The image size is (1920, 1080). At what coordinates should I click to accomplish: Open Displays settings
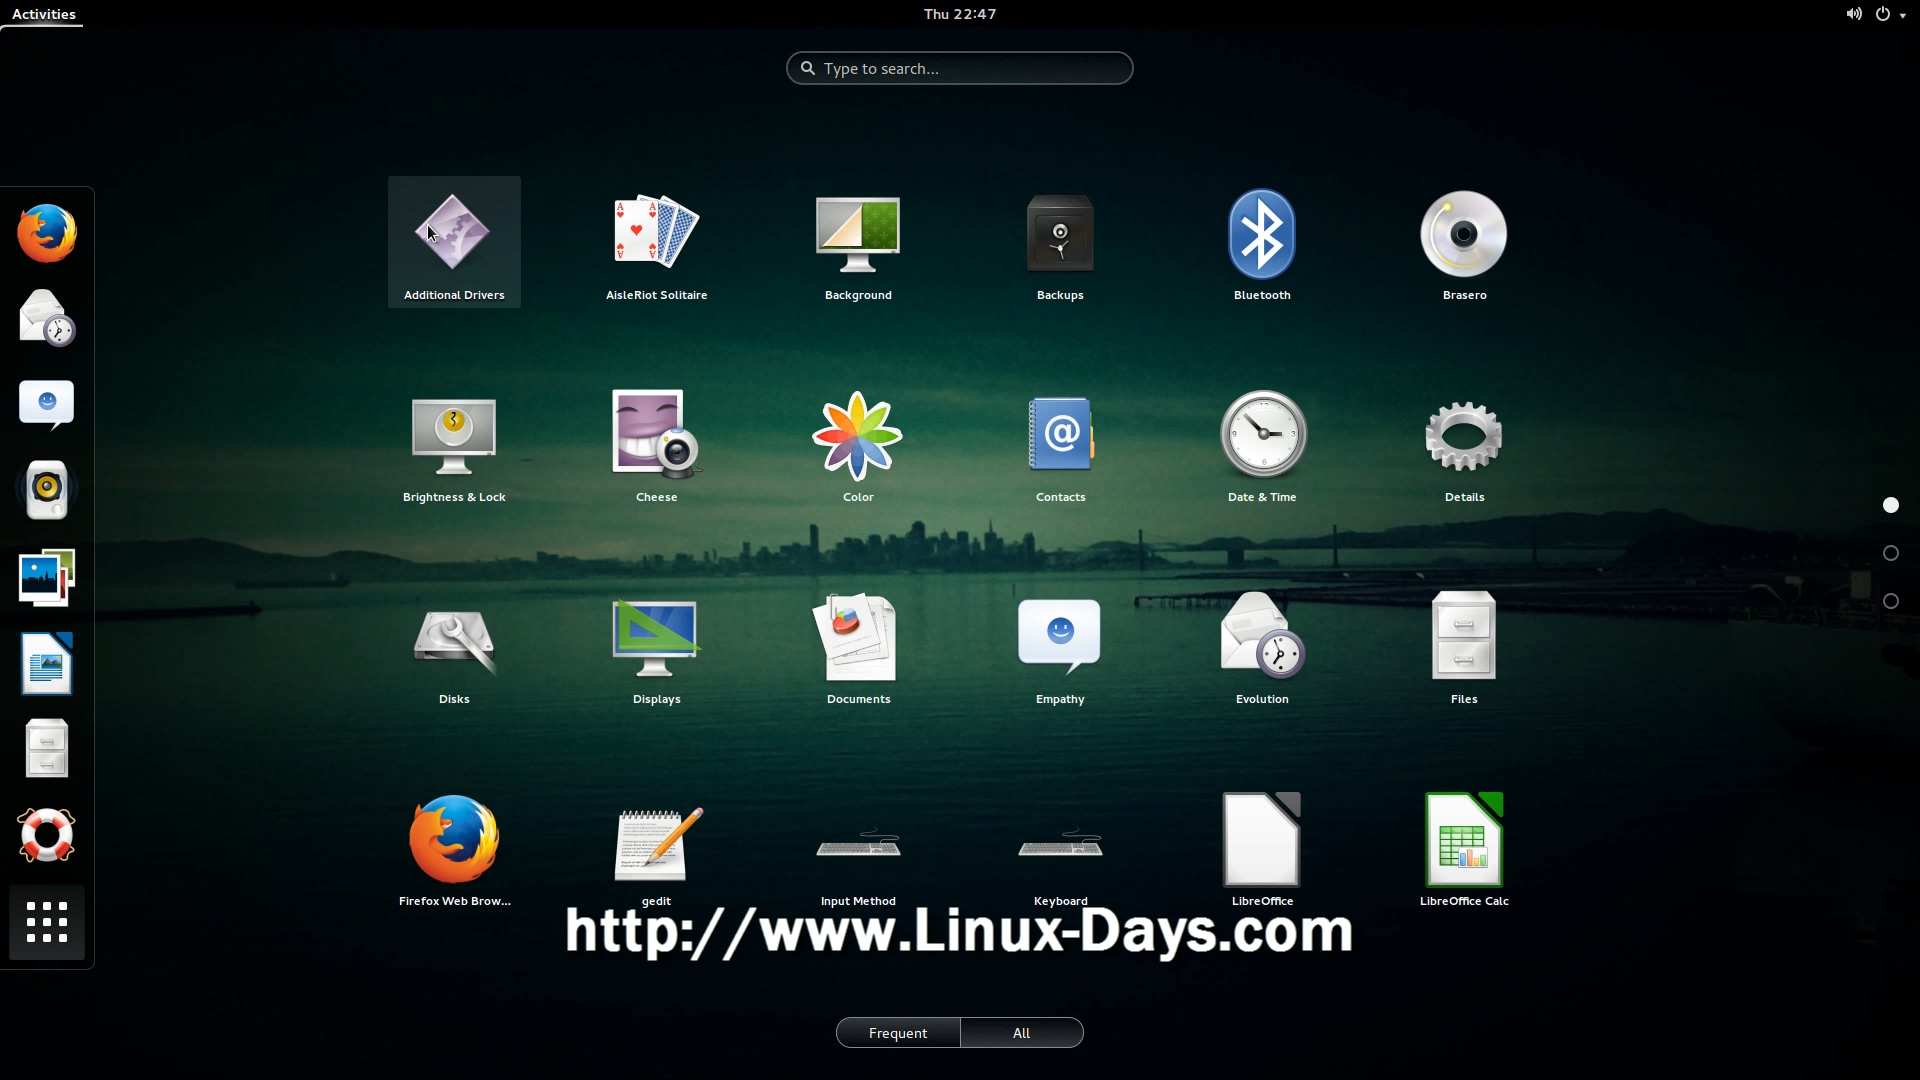(656, 646)
